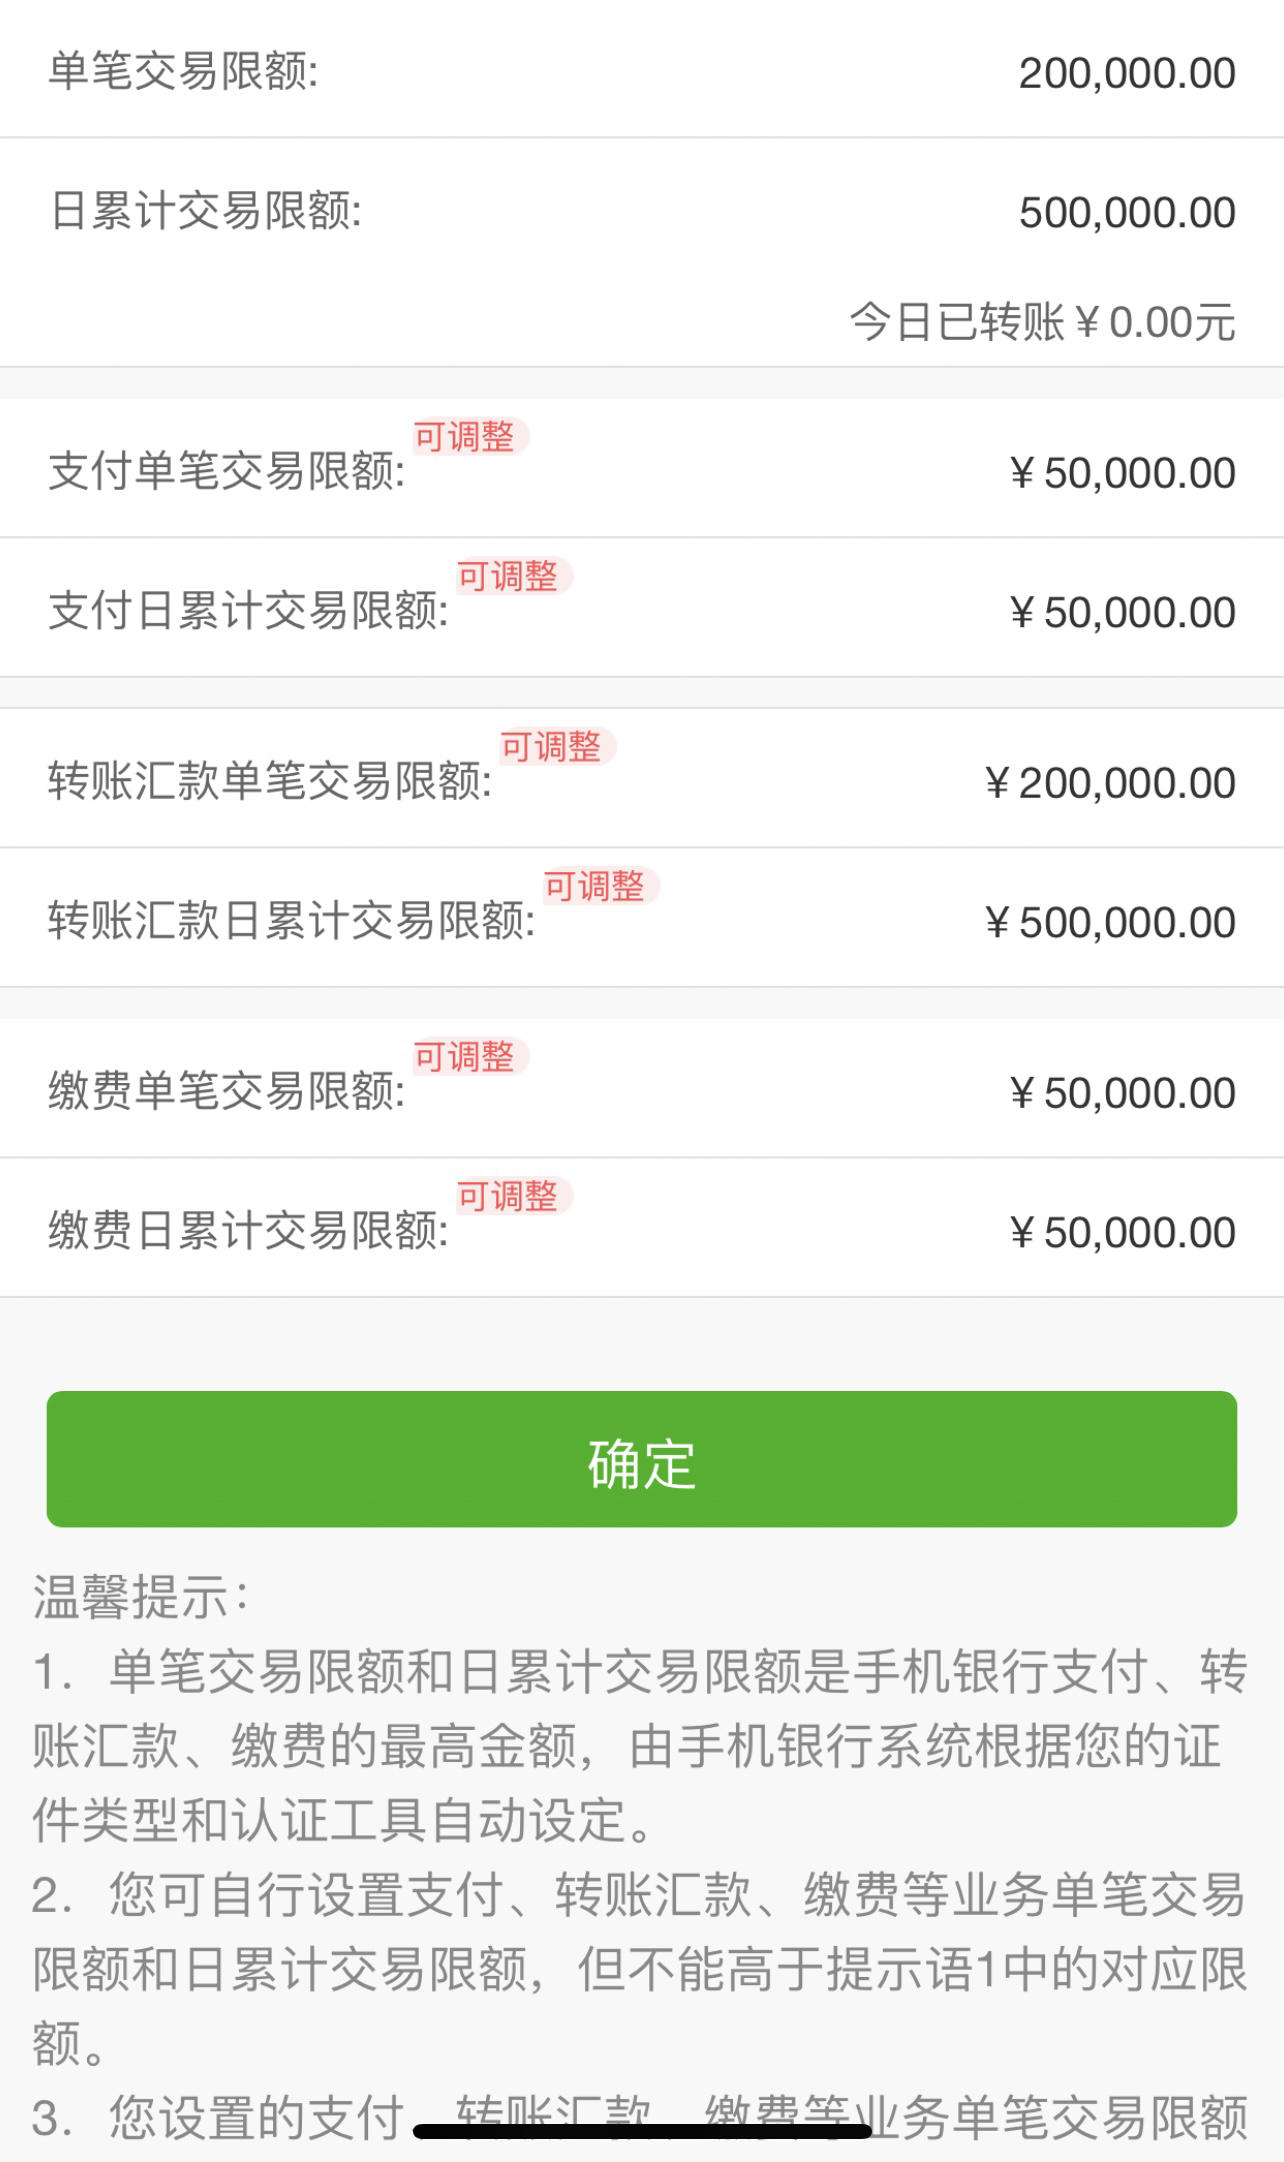Edit 转账汇款日累计交易限额 amount ¥500,000.00
This screenshot has height=2162, width=1284.
pos(1110,923)
